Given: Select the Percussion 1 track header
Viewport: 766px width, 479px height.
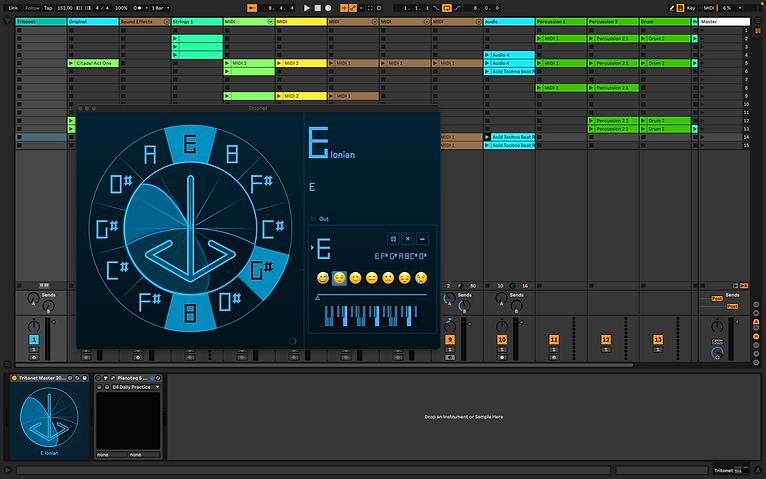Looking at the screenshot, I should [x=561, y=21].
